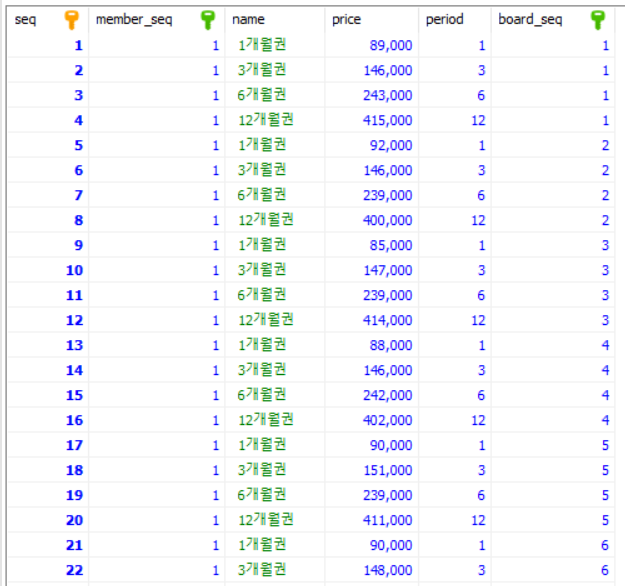The width and height of the screenshot is (625, 586).
Task: Select price cell 88,000
Action: (x=371, y=345)
